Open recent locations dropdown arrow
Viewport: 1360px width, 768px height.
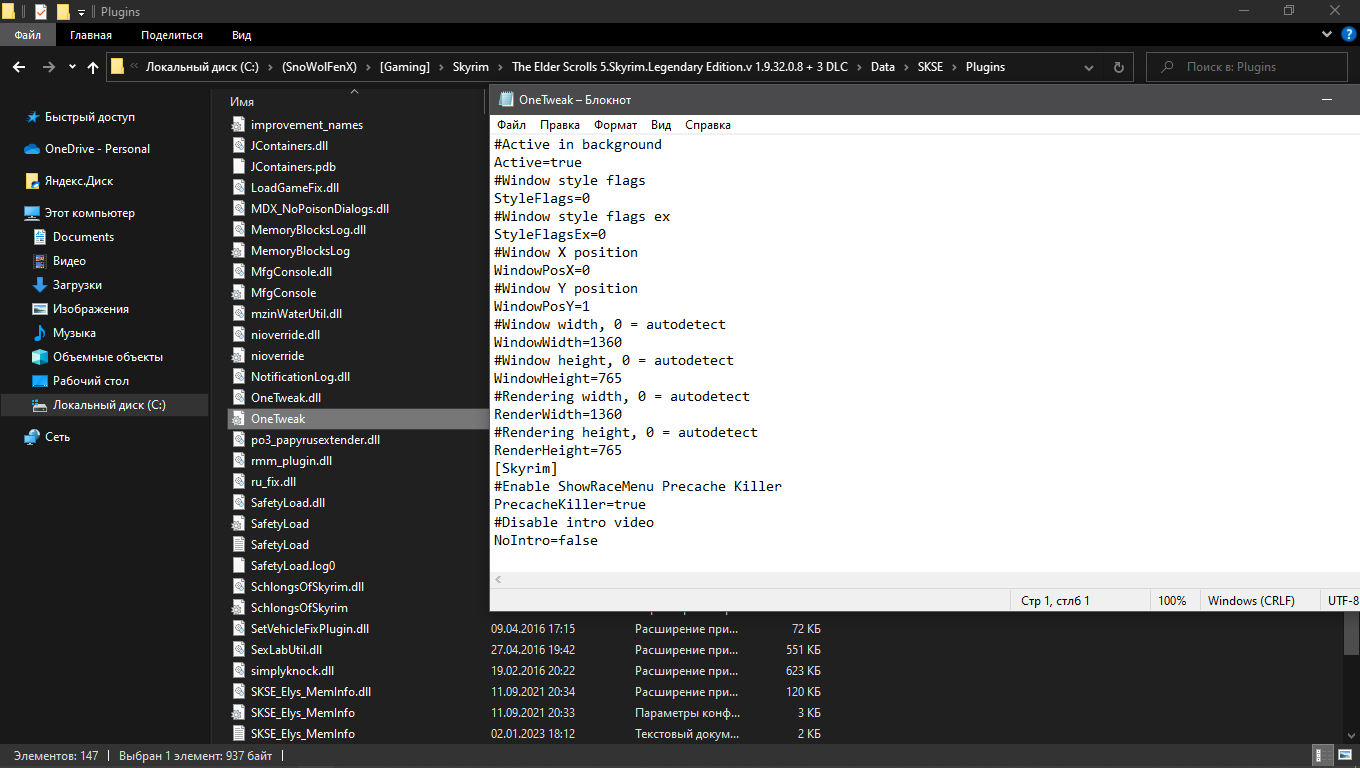click(x=72, y=67)
